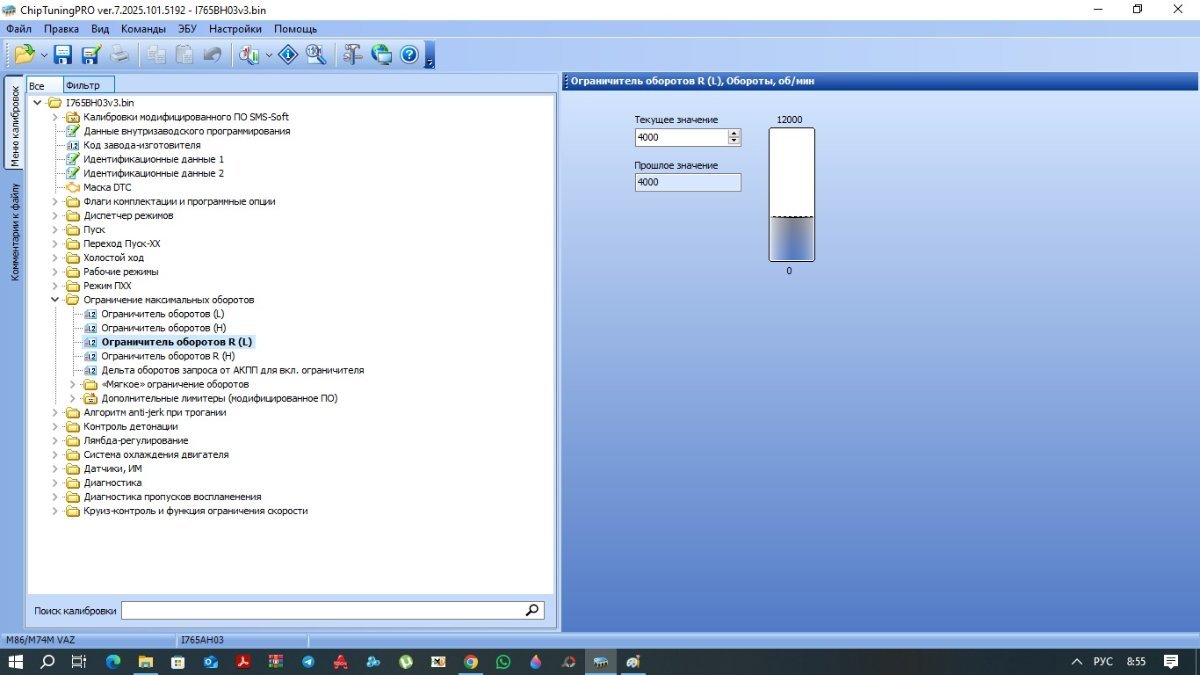Open the Правка menu
Image resolution: width=1200 pixels, height=675 pixels.
click(x=61, y=29)
